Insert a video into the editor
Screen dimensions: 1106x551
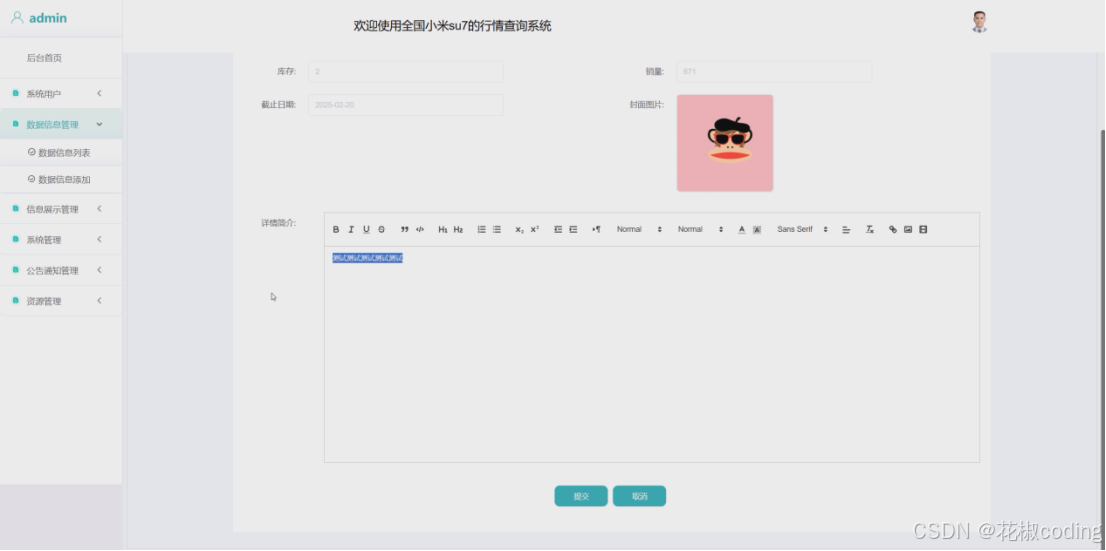[923, 229]
